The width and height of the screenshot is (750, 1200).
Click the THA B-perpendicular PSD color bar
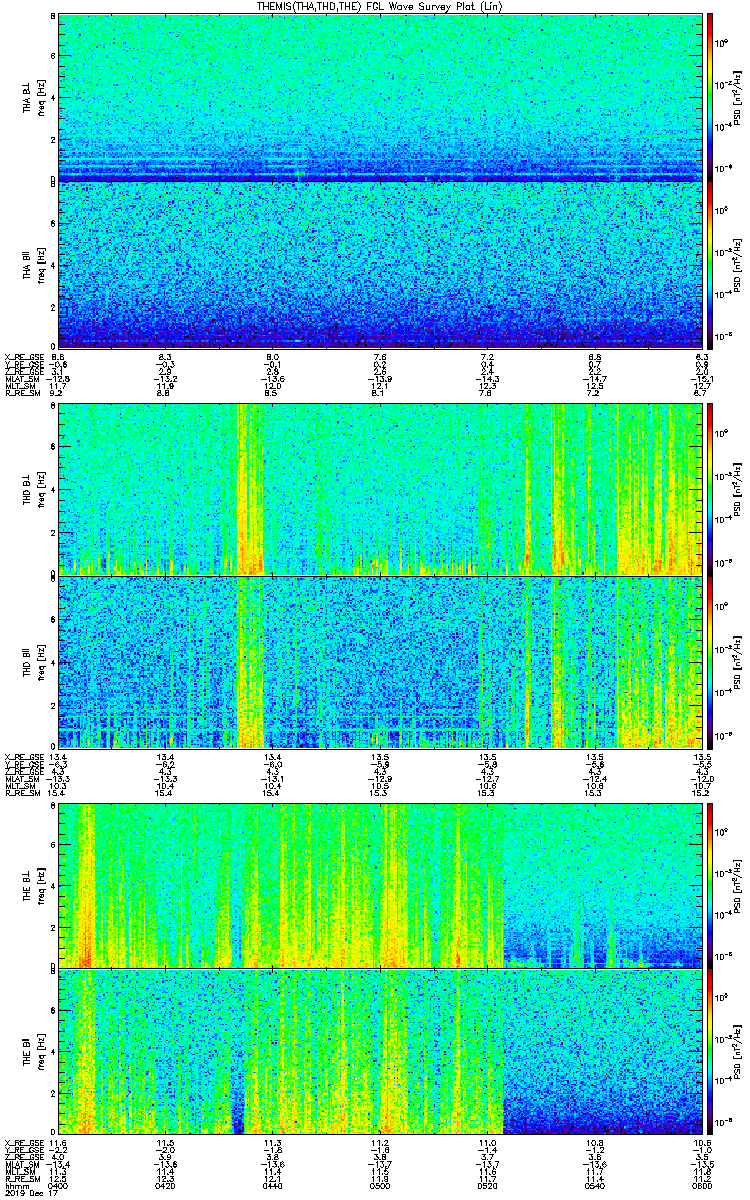pos(710,97)
